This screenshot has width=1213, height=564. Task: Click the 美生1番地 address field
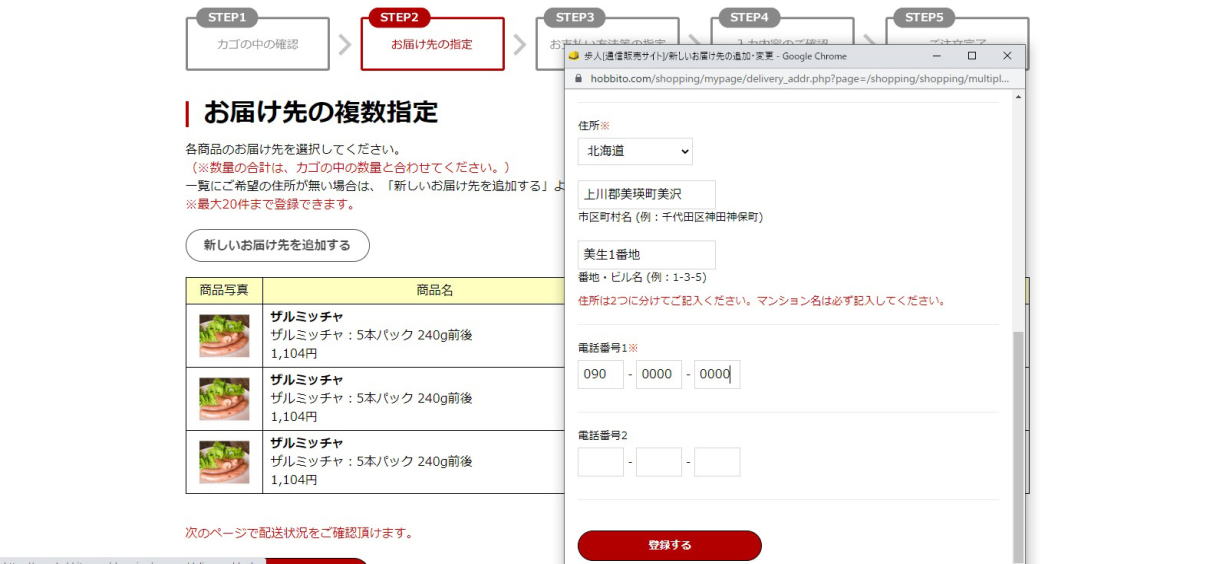coord(647,254)
